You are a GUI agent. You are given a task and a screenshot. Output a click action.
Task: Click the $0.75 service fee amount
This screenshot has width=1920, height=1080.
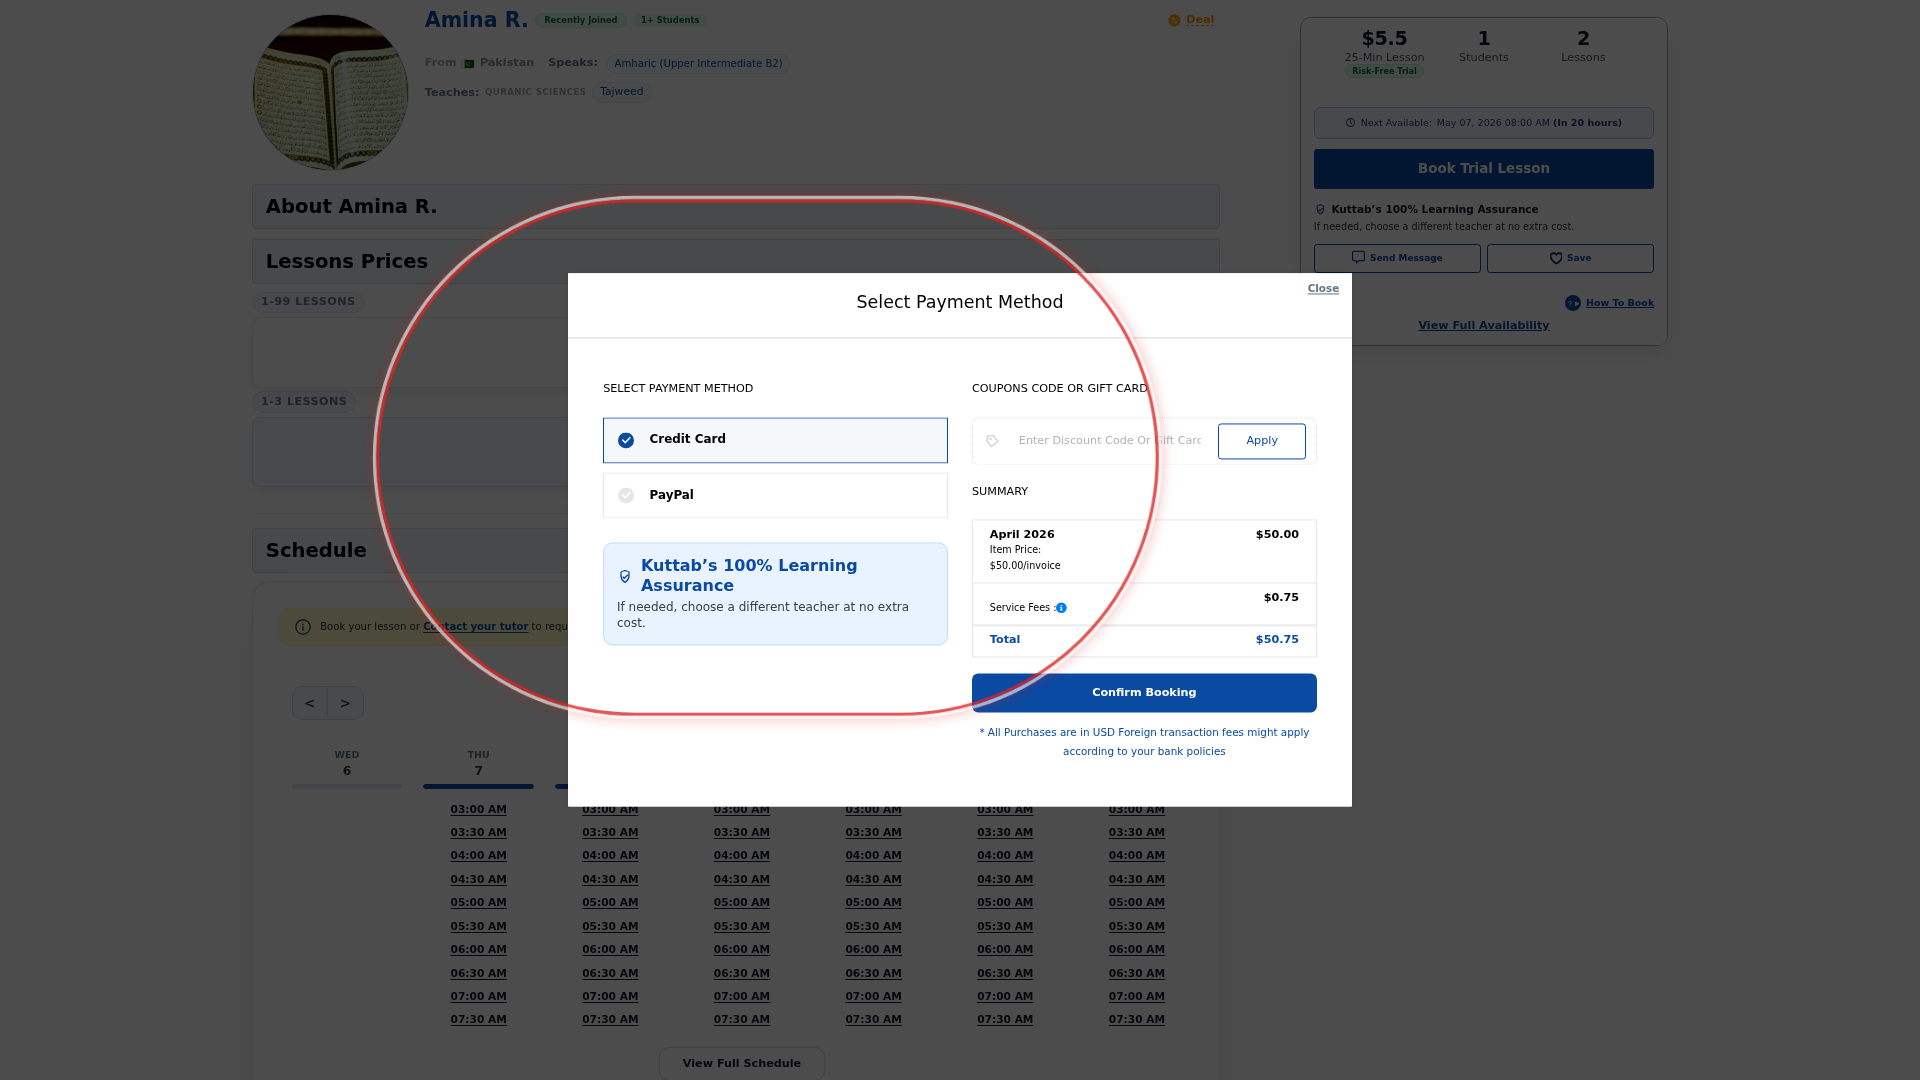pos(1281,598)
